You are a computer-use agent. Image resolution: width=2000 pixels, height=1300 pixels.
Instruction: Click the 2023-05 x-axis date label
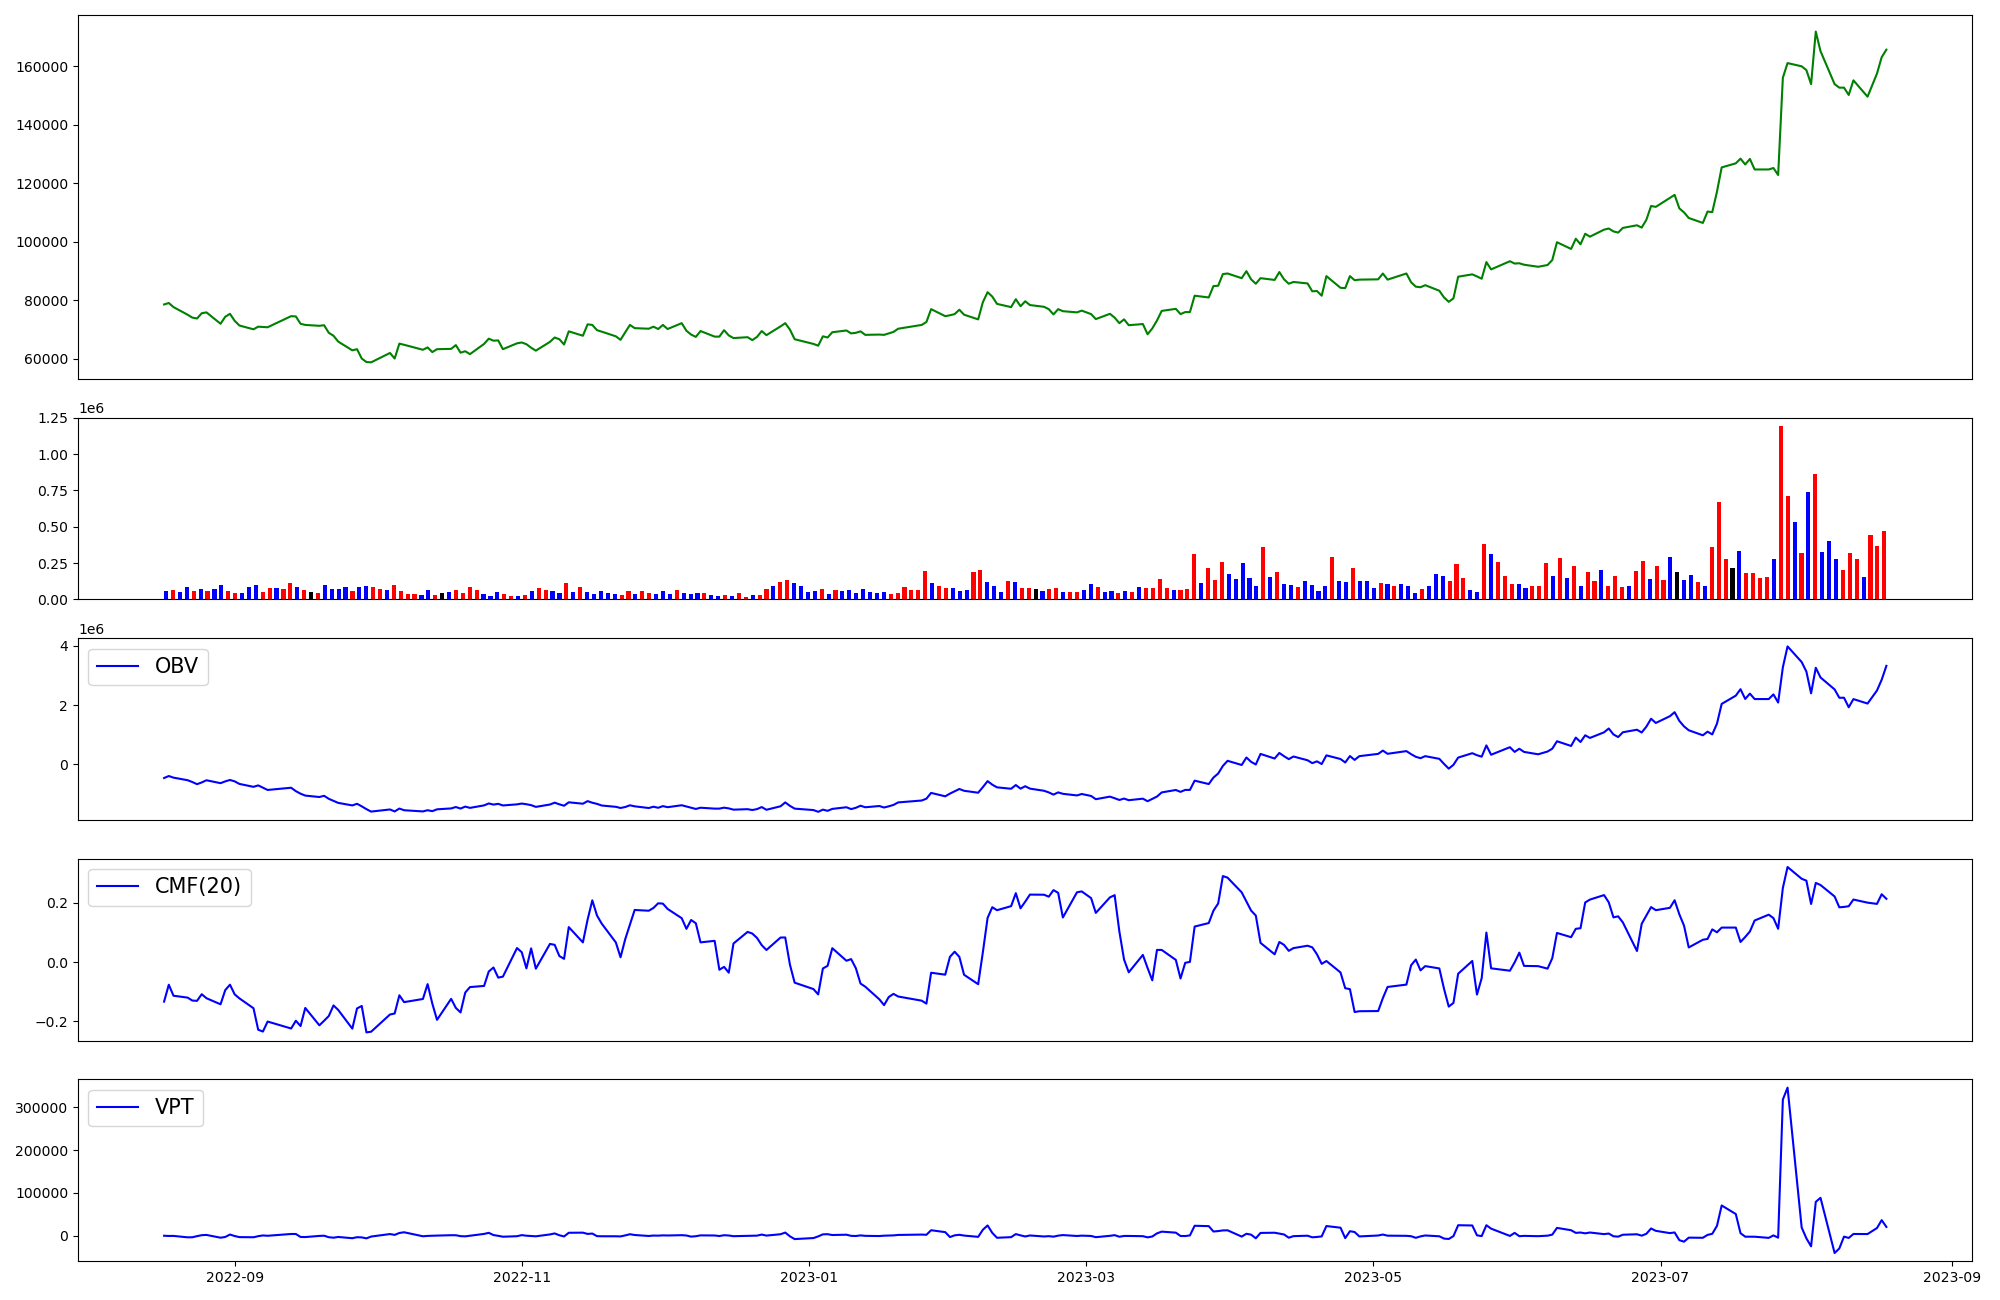tap(1372, 1277)
